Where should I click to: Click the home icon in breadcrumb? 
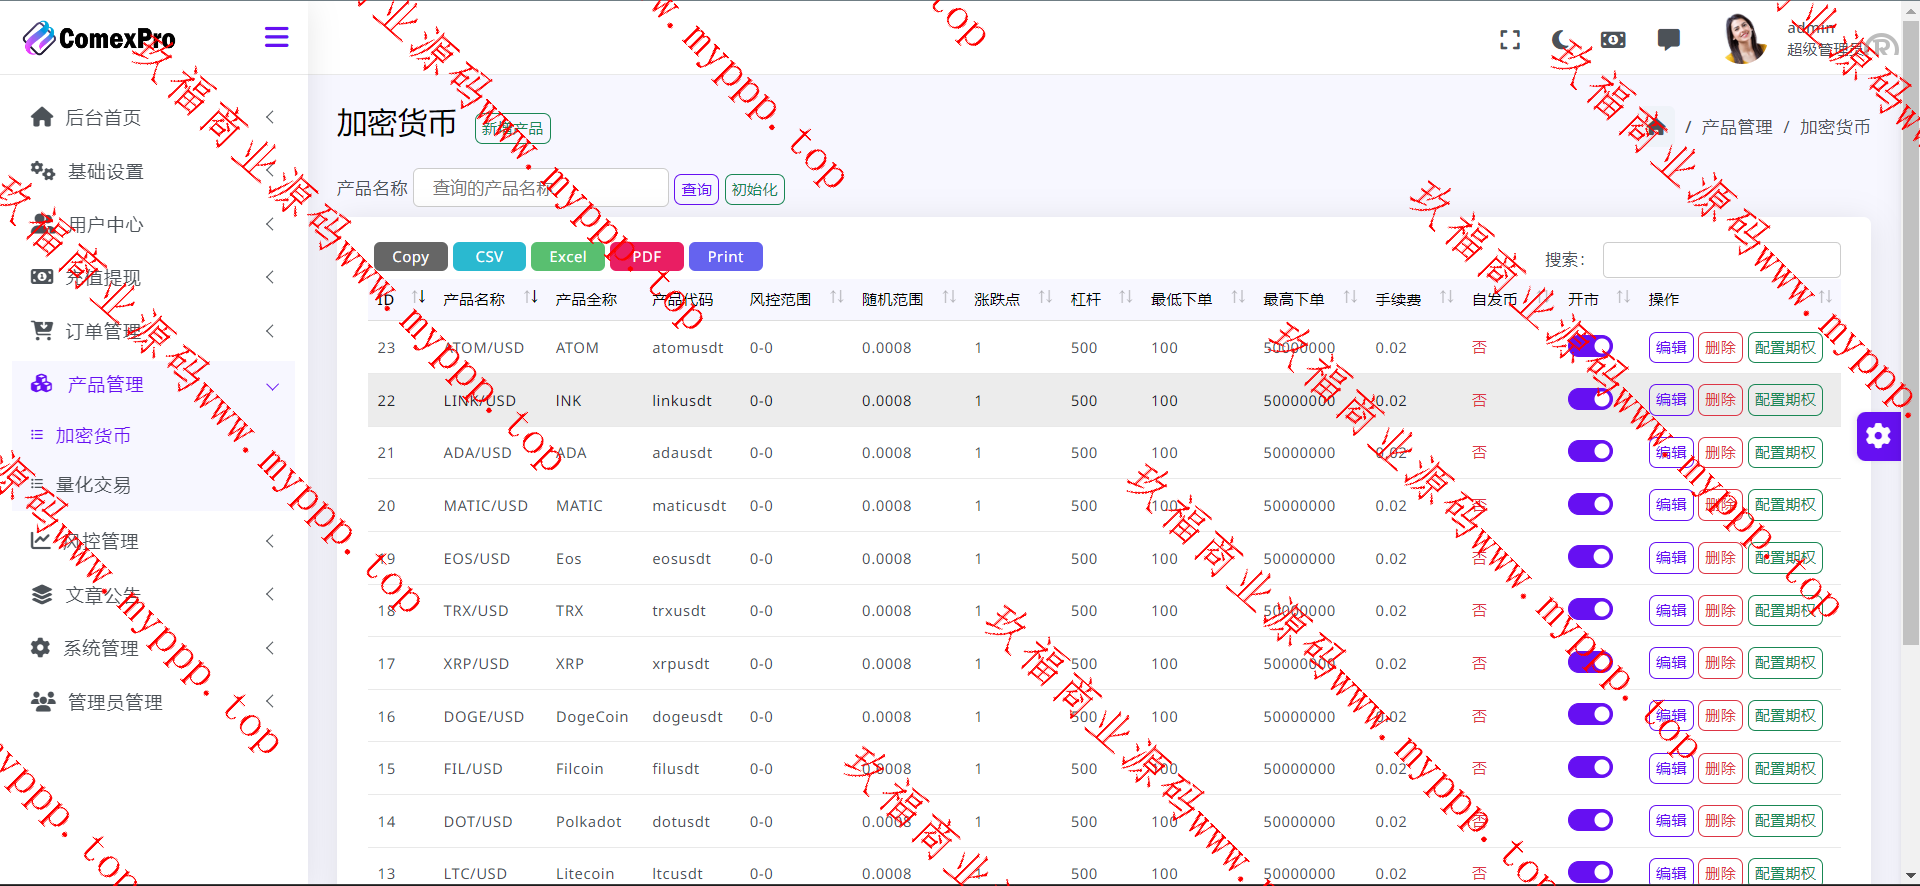click(x=1655, y=127)
